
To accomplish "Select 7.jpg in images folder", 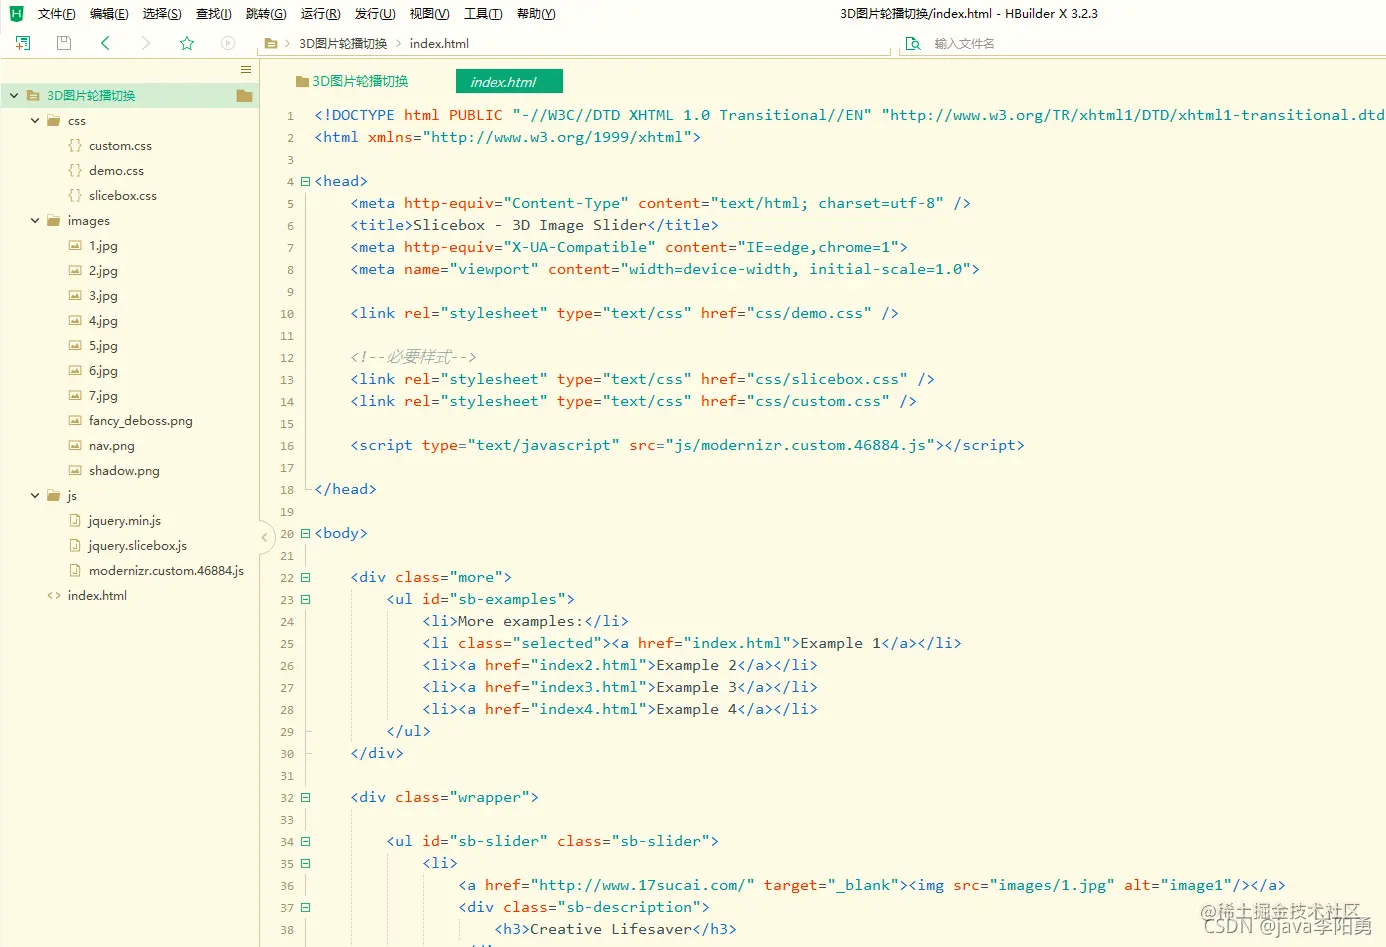I will coord(103,395).
